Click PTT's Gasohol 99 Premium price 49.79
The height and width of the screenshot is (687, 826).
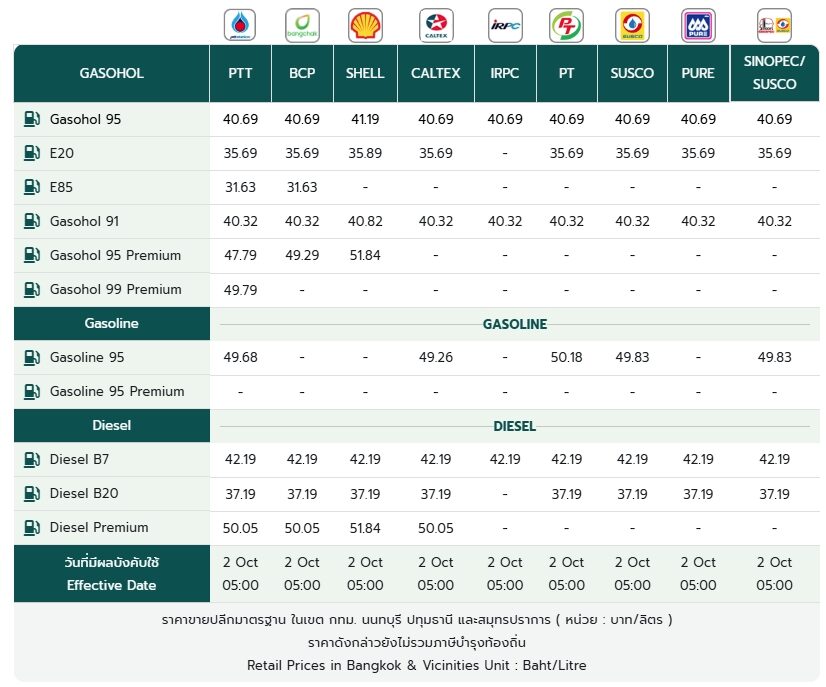240,290
